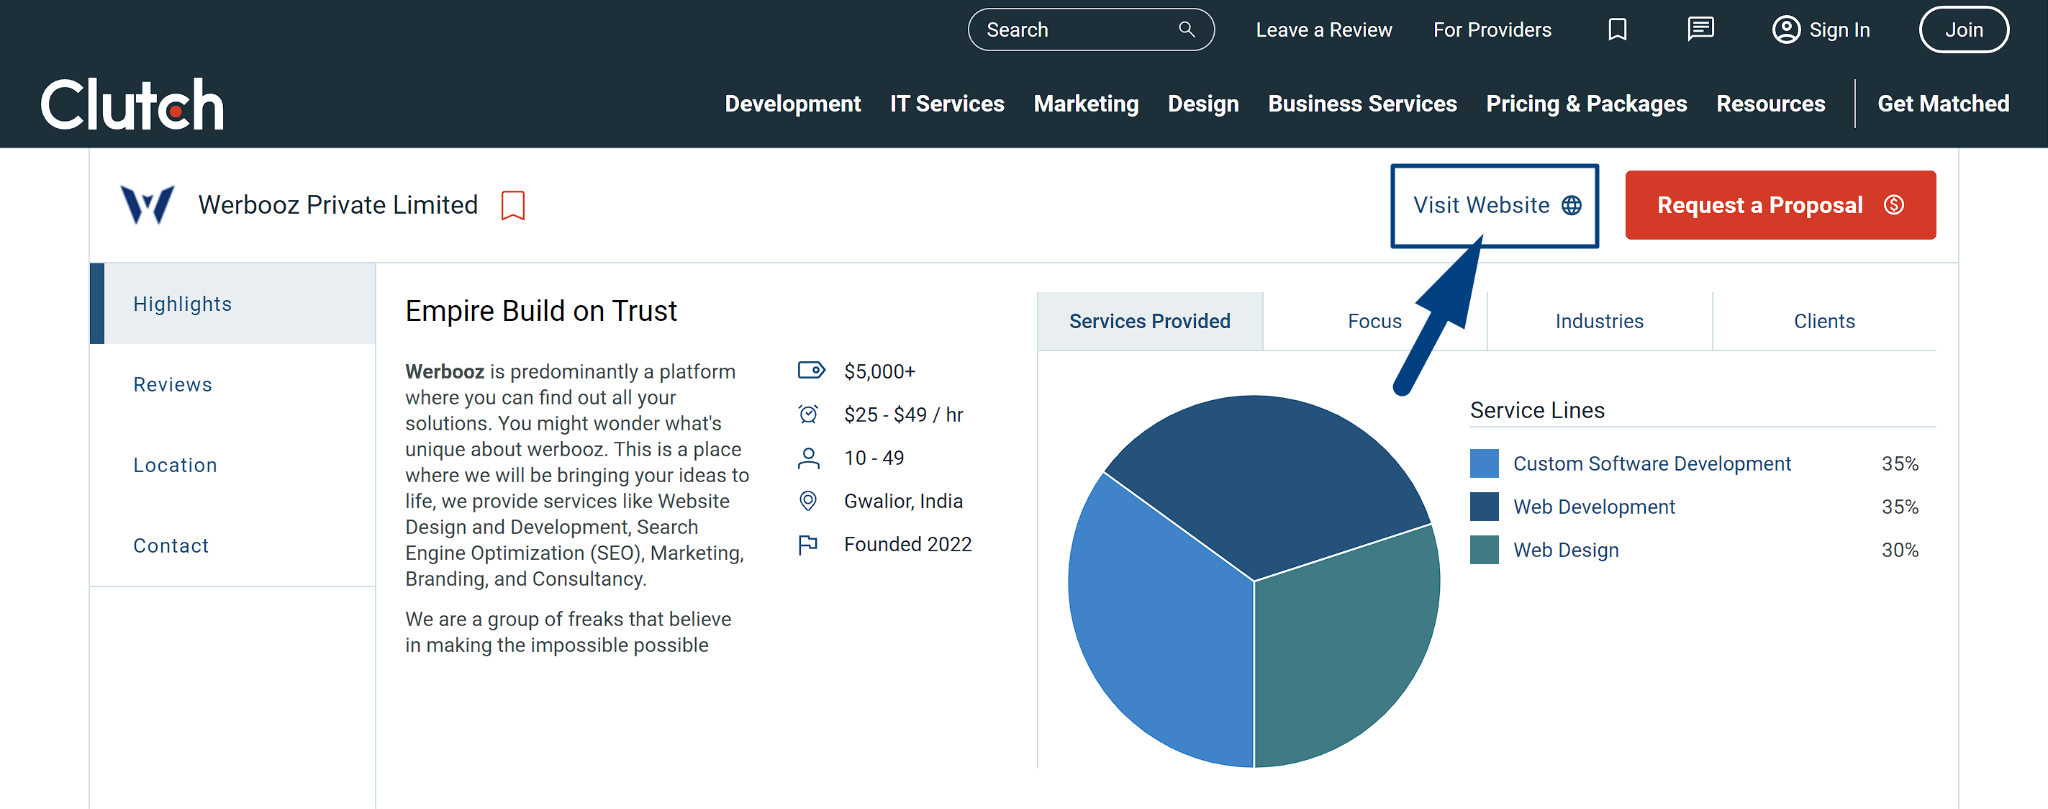The height and width of the screenshot is (809, 2048).
Task: Click the Werbooz company logo
Action: click(147, 204)
